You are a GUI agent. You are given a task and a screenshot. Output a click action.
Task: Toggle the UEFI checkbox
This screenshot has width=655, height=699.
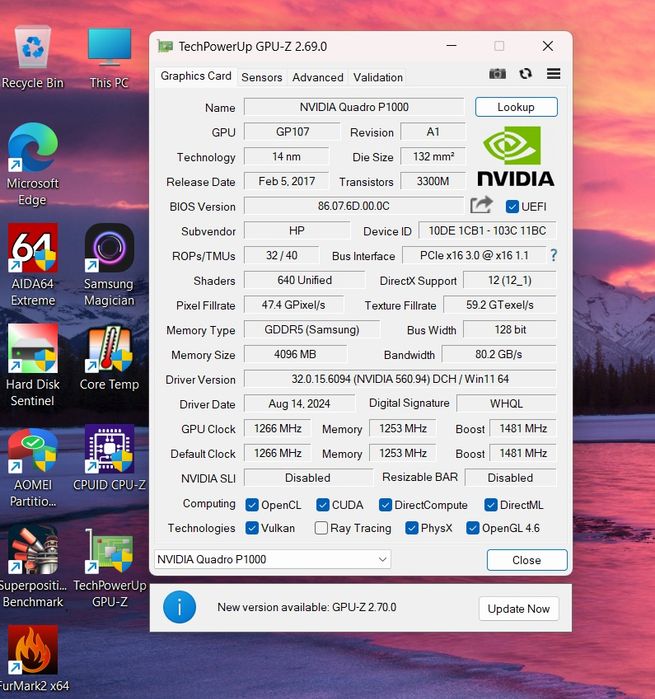point(512,206)
